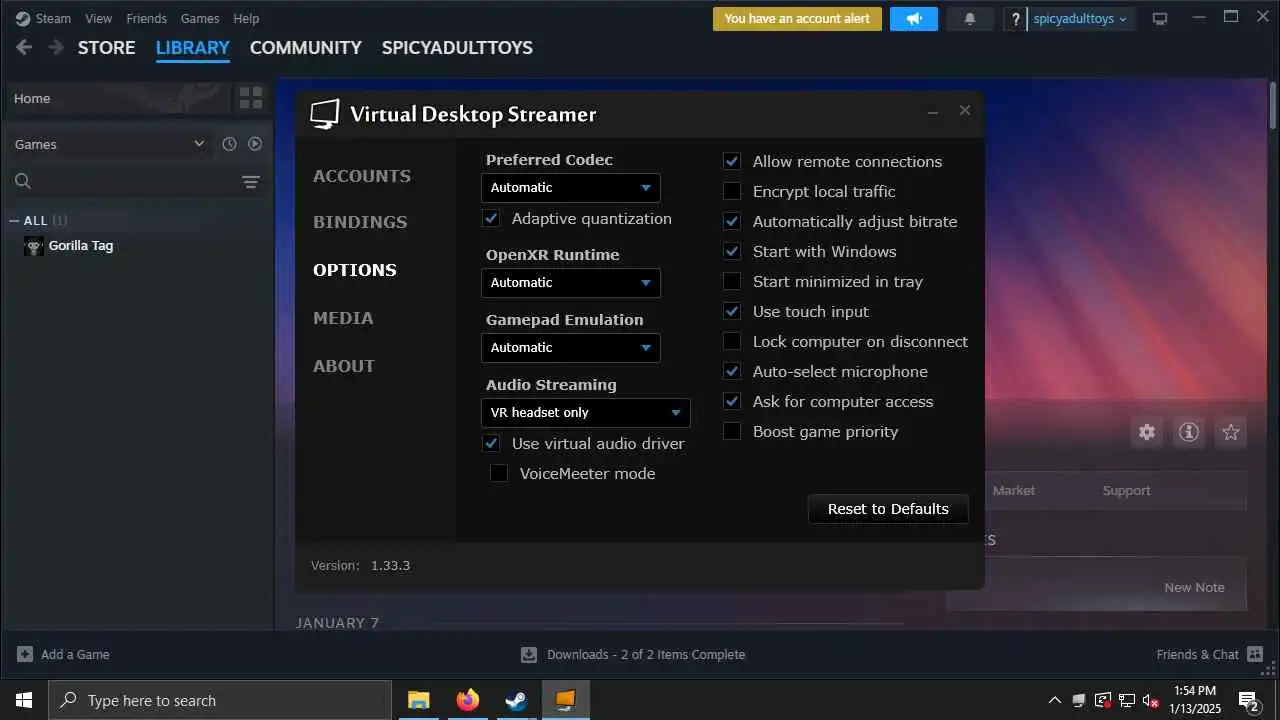Screen dimensions: 1280x720
Task: Click the Steam forward navigation arrow
Action: [56, 47]
